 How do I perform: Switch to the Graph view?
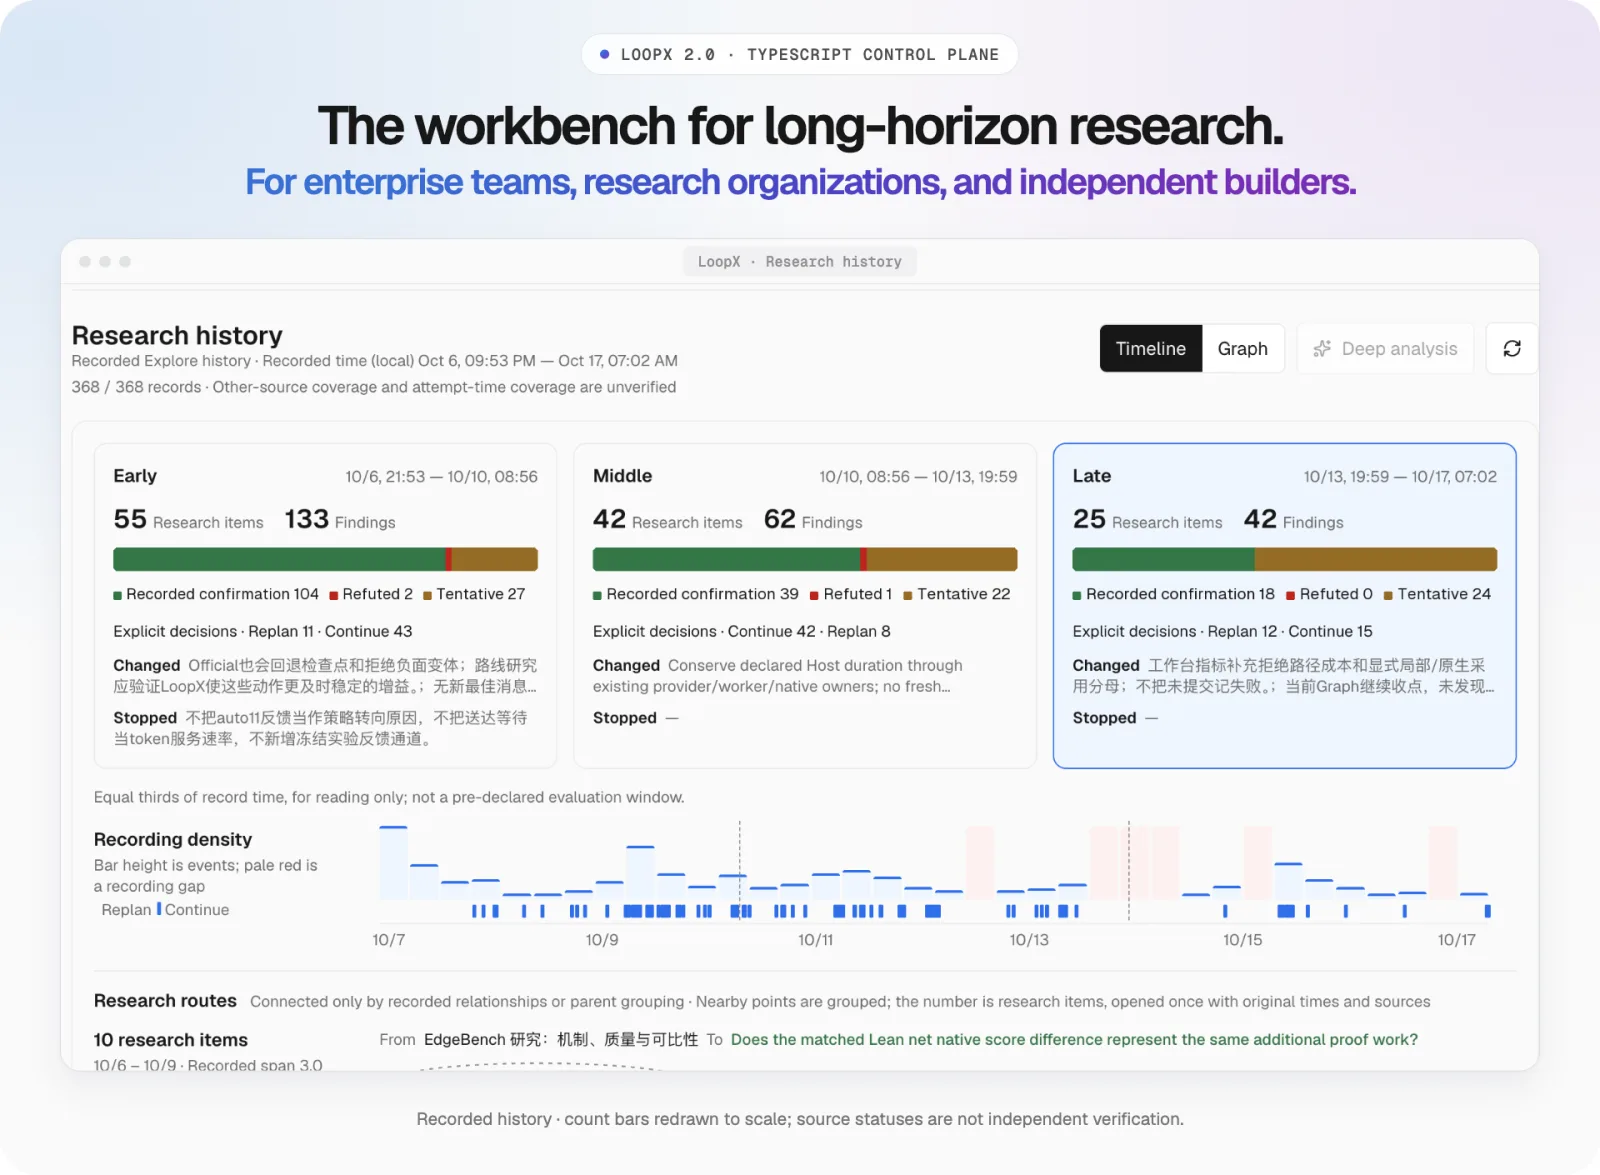(x=1243, y=348)
